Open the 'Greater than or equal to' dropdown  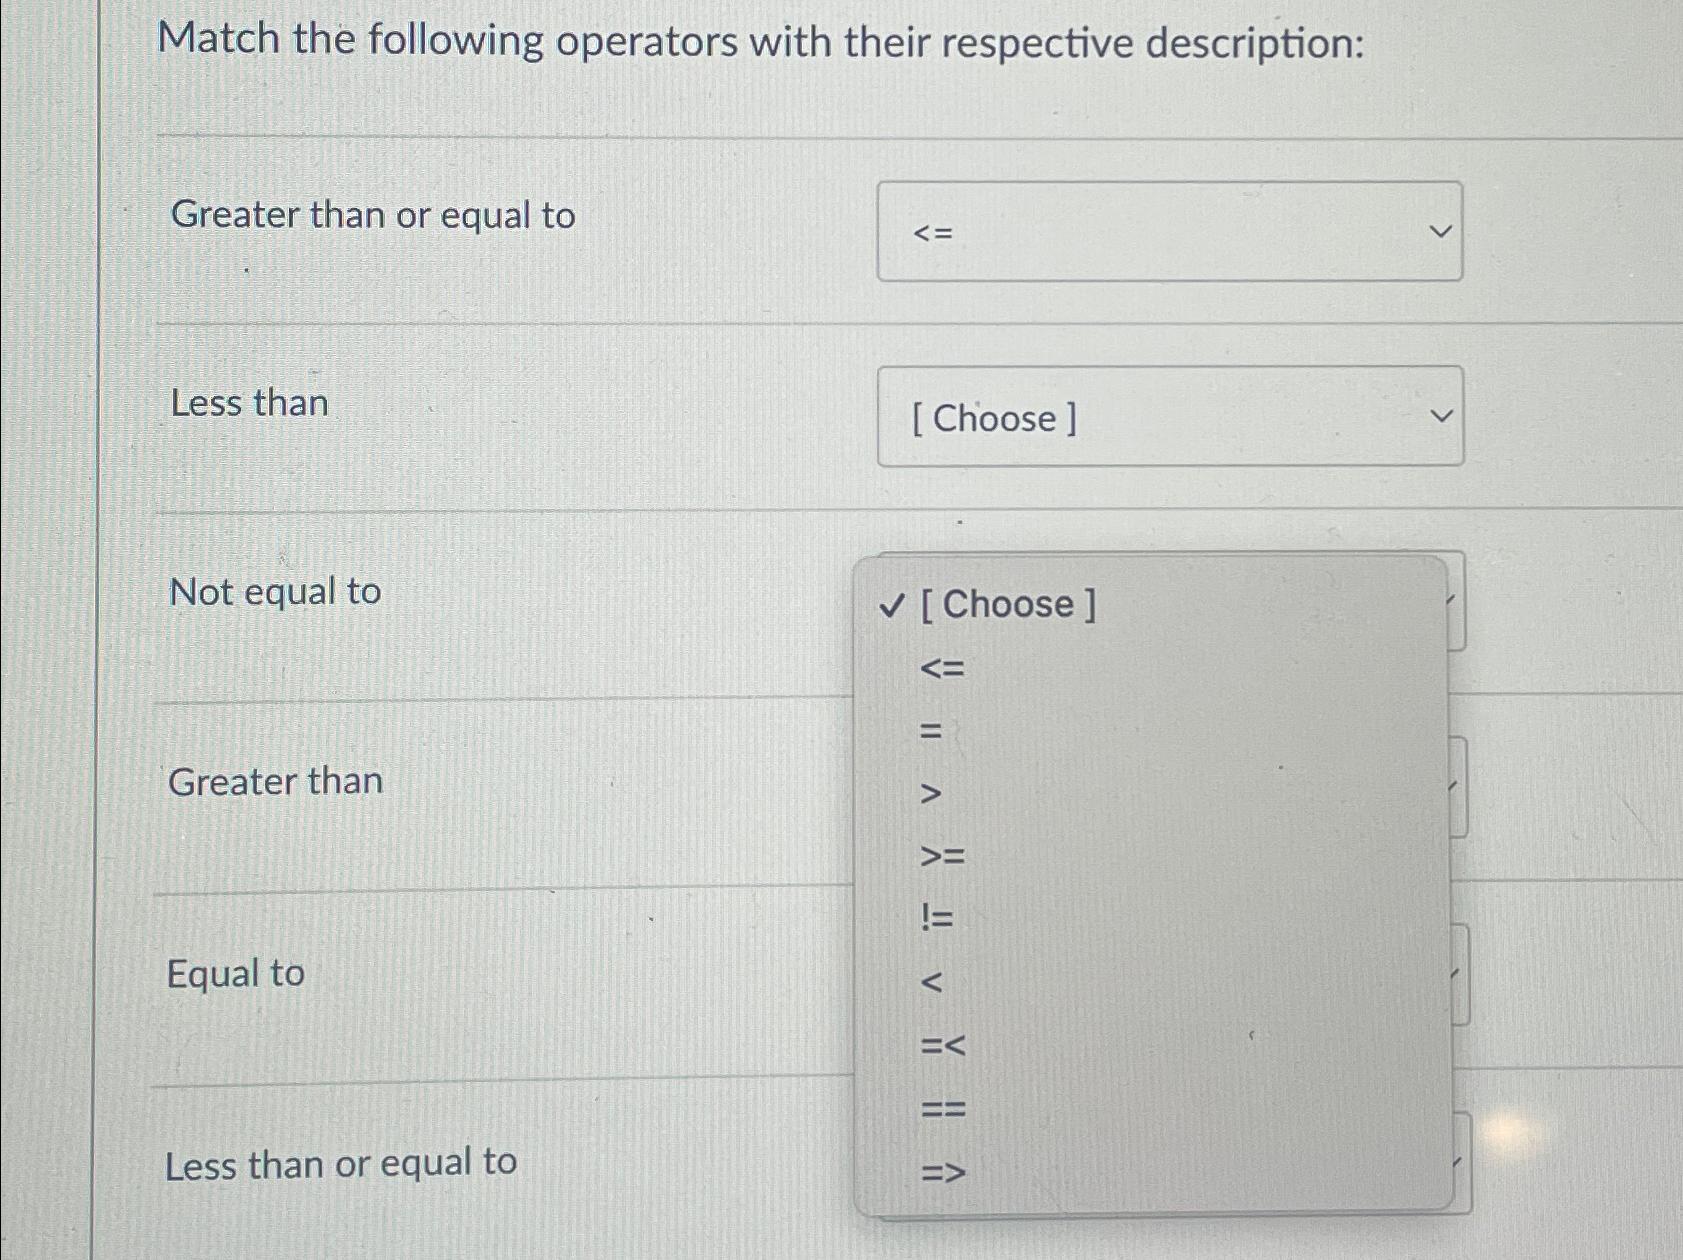coord(1168,232)
